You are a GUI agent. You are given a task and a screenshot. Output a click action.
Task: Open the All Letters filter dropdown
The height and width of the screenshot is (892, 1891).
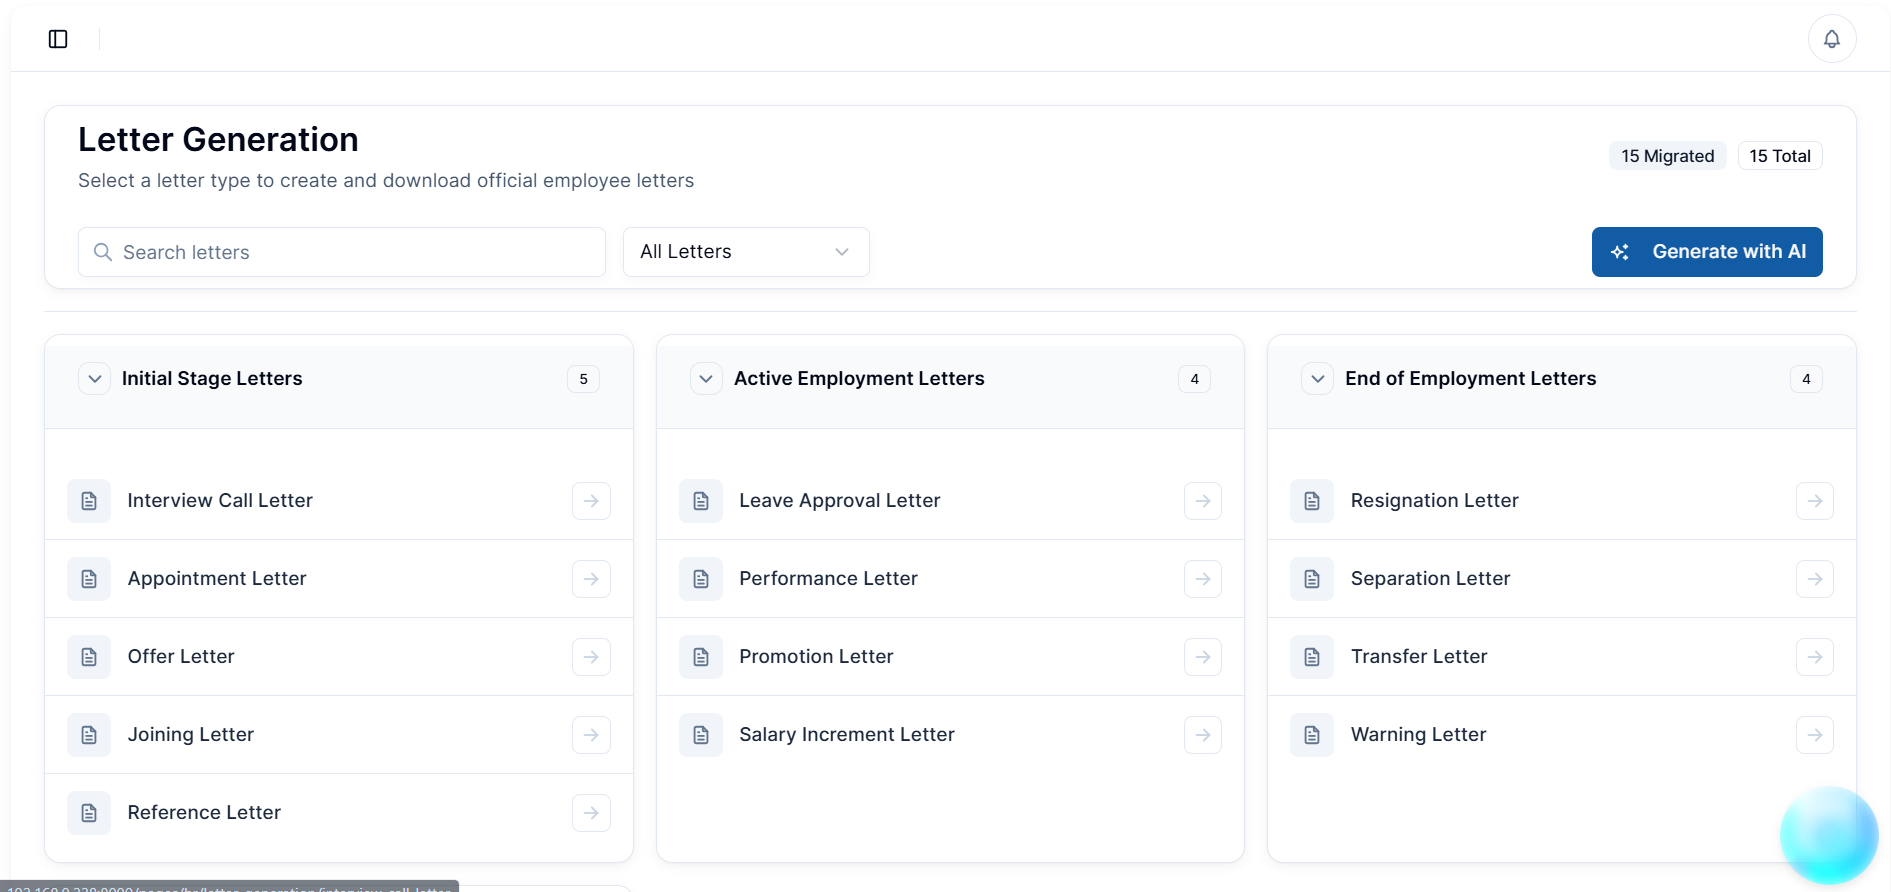(745, 252)
